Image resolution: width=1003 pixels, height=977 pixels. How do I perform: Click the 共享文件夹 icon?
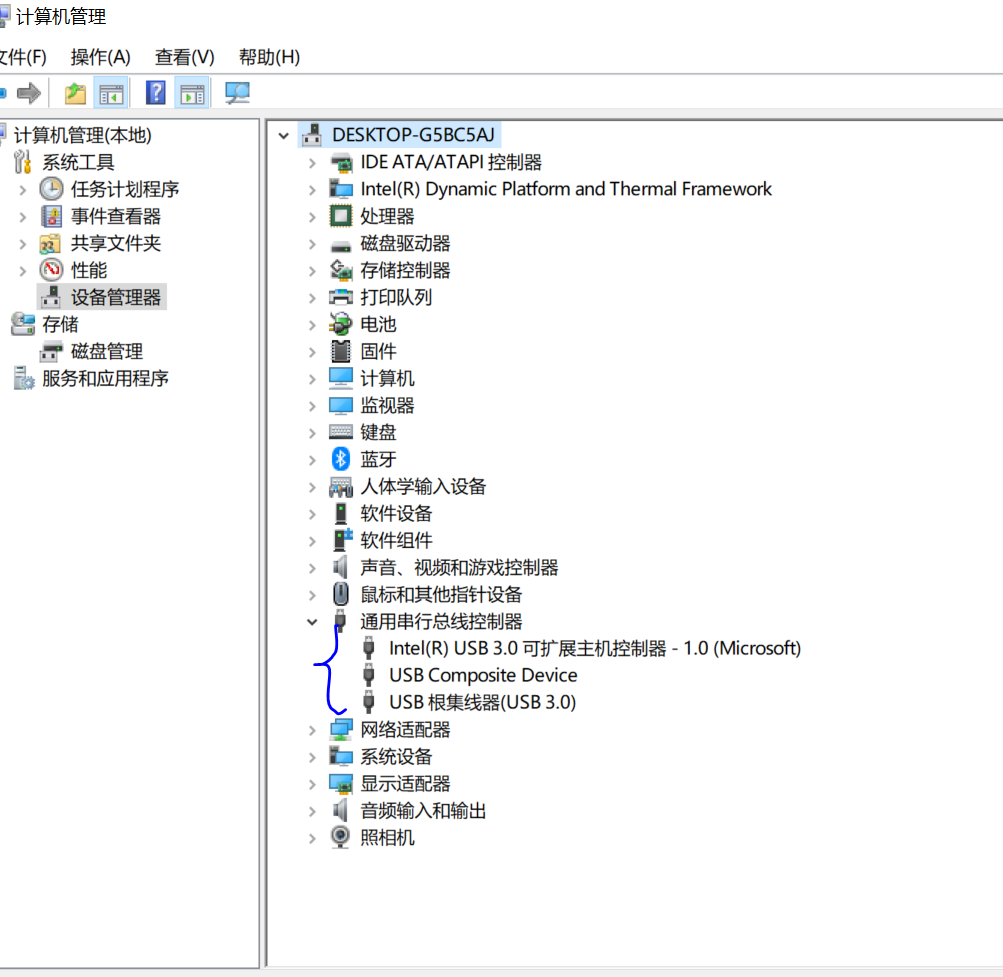pos(50,244)
